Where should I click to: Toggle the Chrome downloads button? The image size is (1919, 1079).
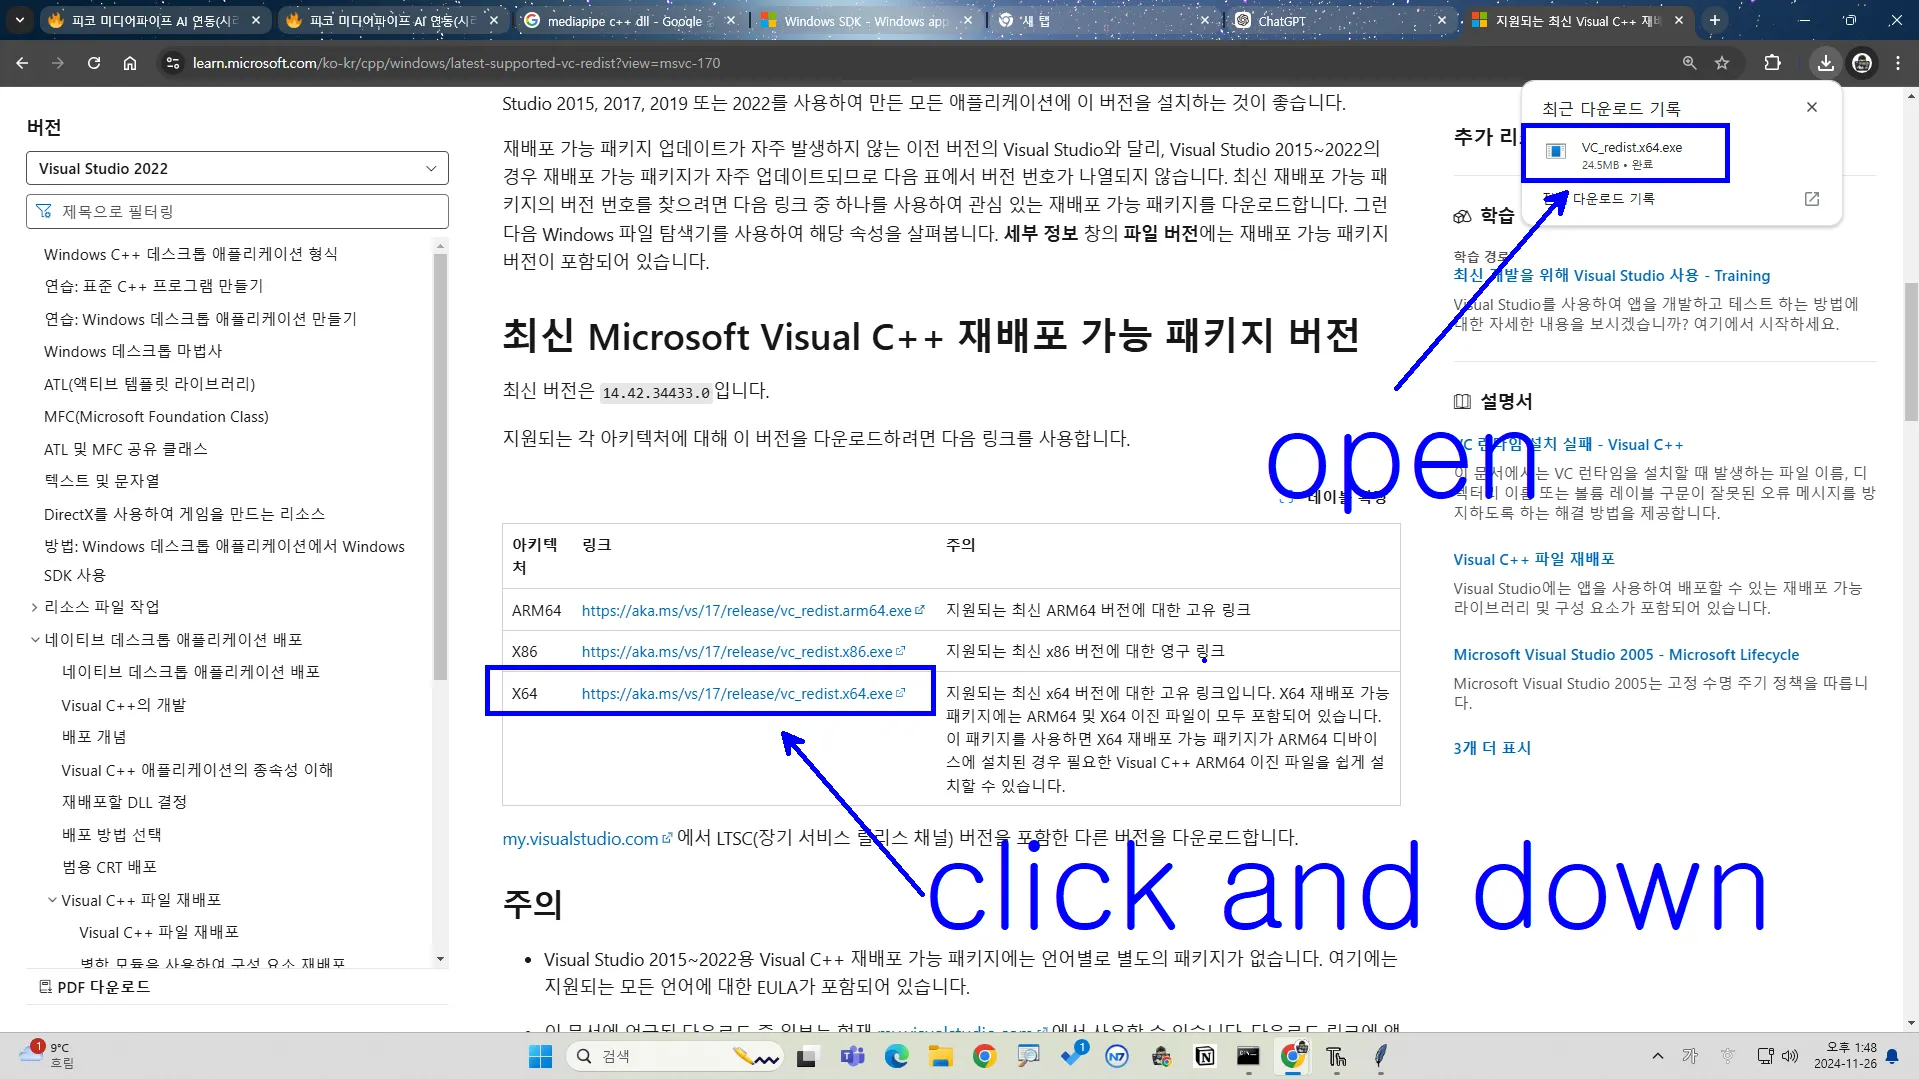[1826, 63]
